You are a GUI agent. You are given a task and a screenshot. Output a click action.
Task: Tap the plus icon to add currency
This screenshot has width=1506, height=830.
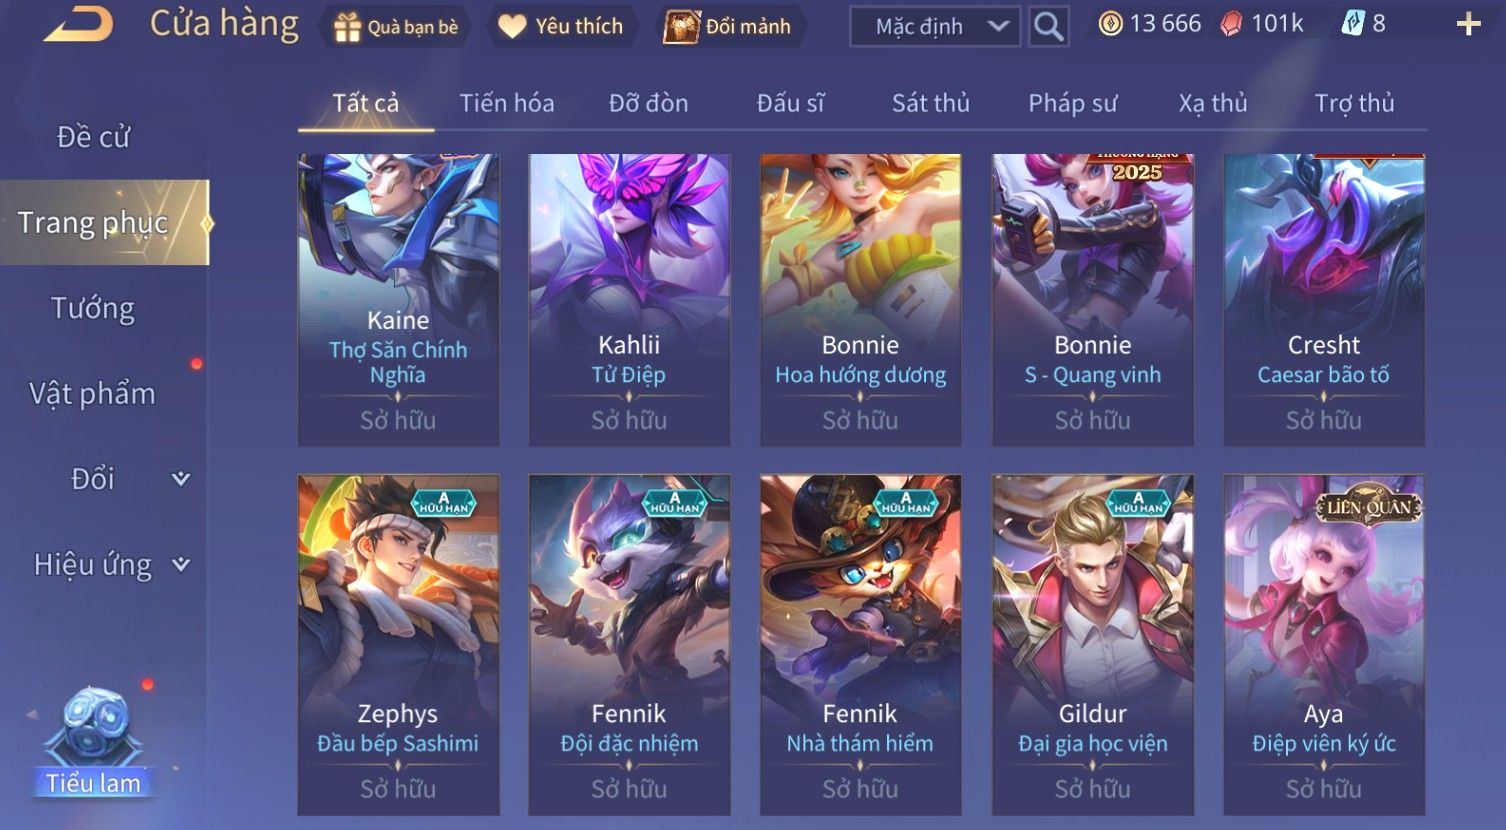[x=1468, y=24]
